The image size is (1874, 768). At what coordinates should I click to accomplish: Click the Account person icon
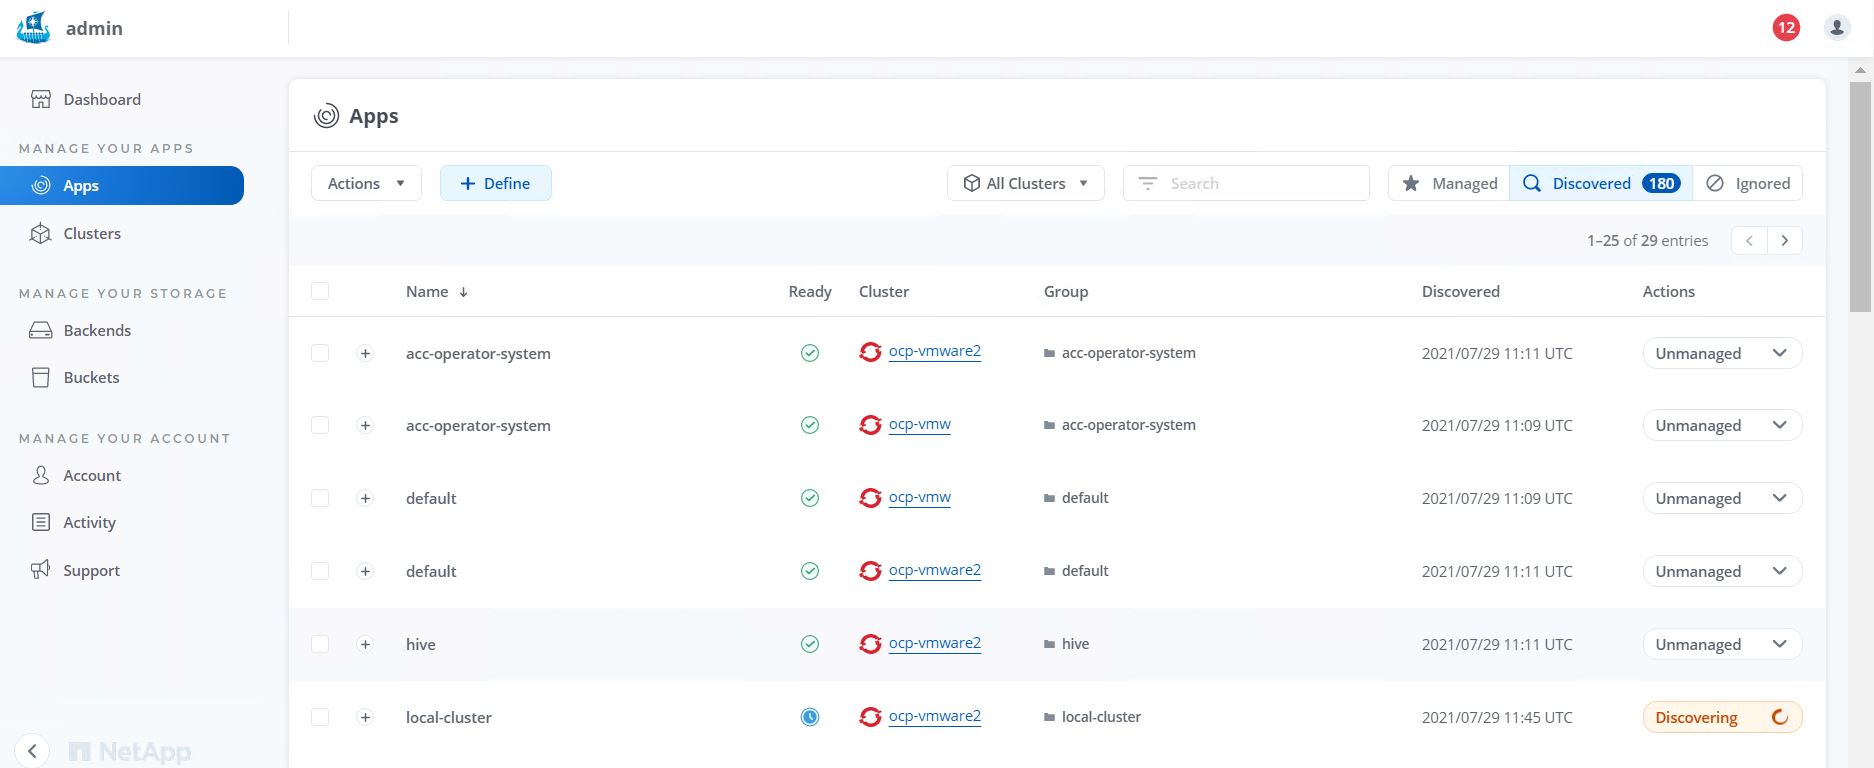(x=41, y=475)
